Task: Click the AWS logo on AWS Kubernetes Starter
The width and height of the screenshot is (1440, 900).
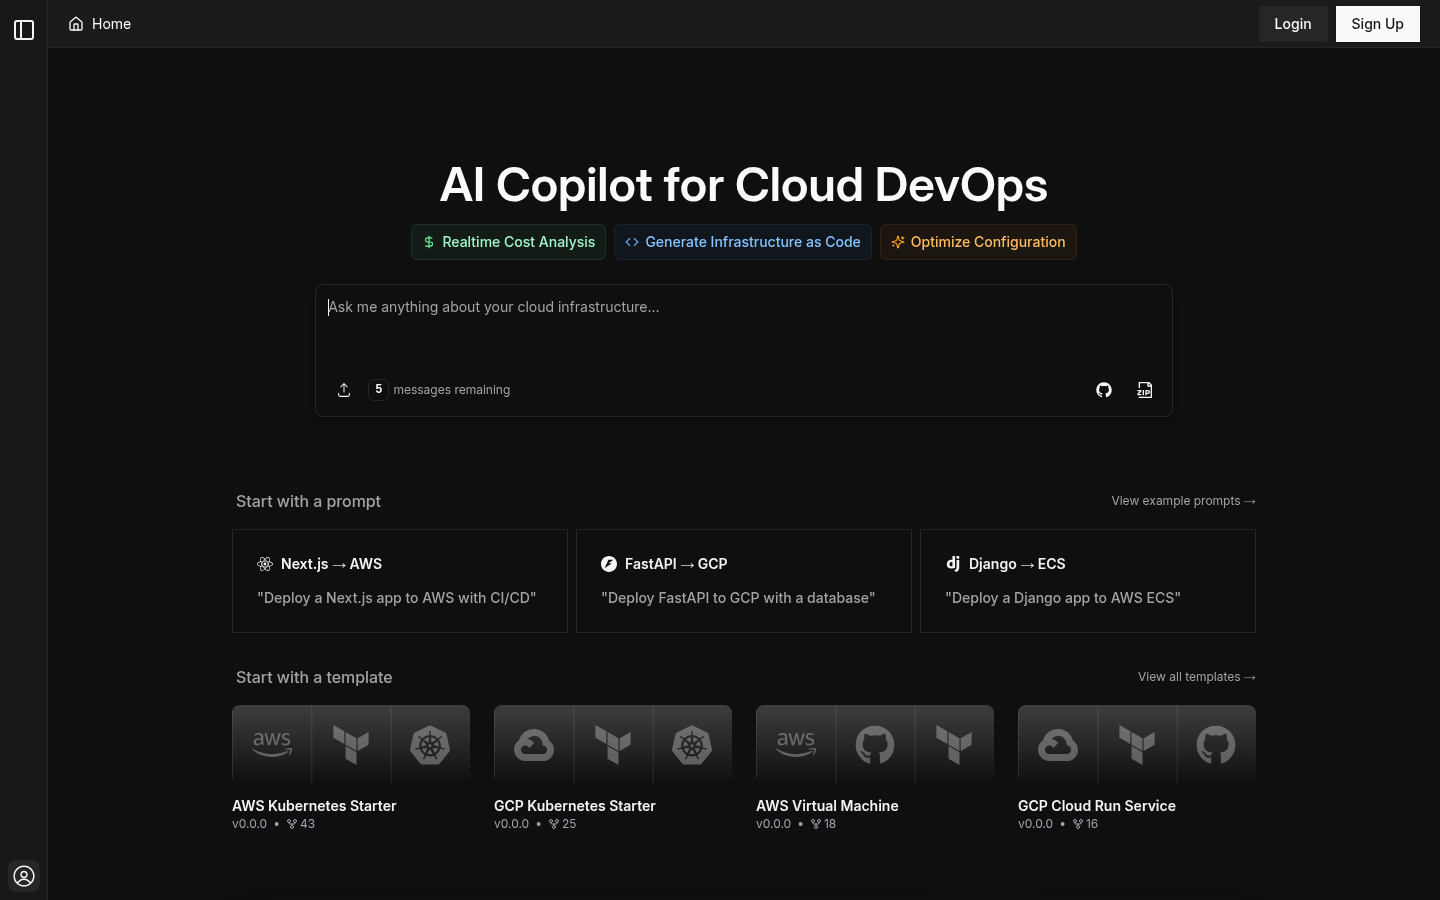Action: click(272, 744)
